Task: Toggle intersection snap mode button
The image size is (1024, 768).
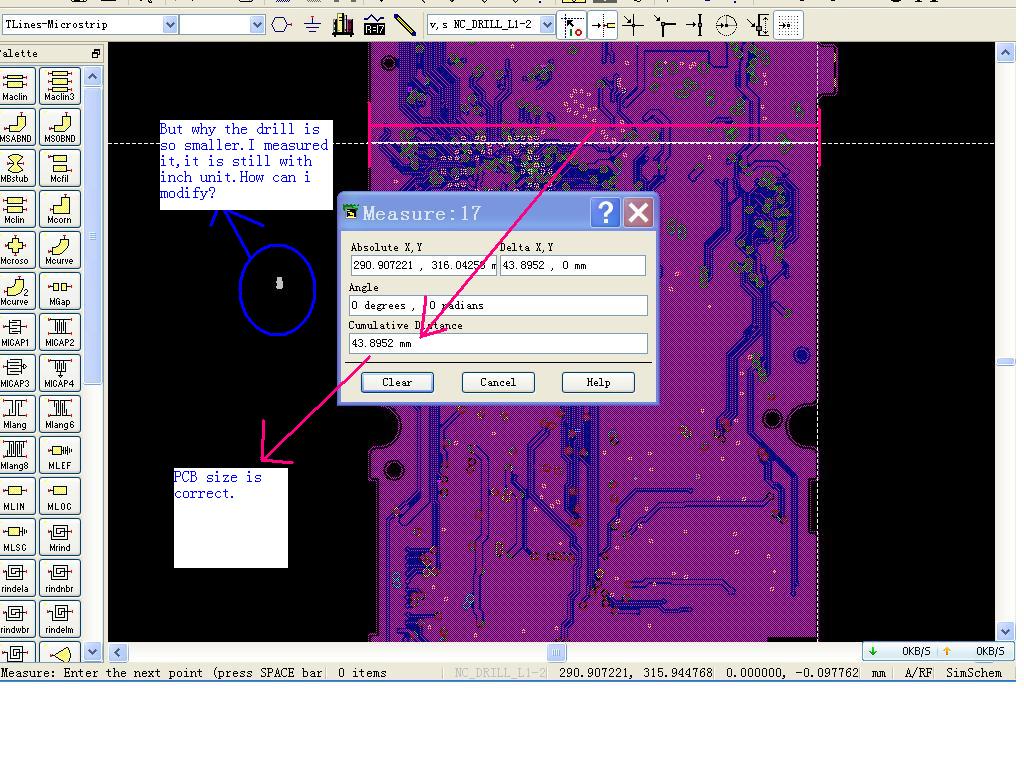Action: pyautogui.click(x=633, y=25)
